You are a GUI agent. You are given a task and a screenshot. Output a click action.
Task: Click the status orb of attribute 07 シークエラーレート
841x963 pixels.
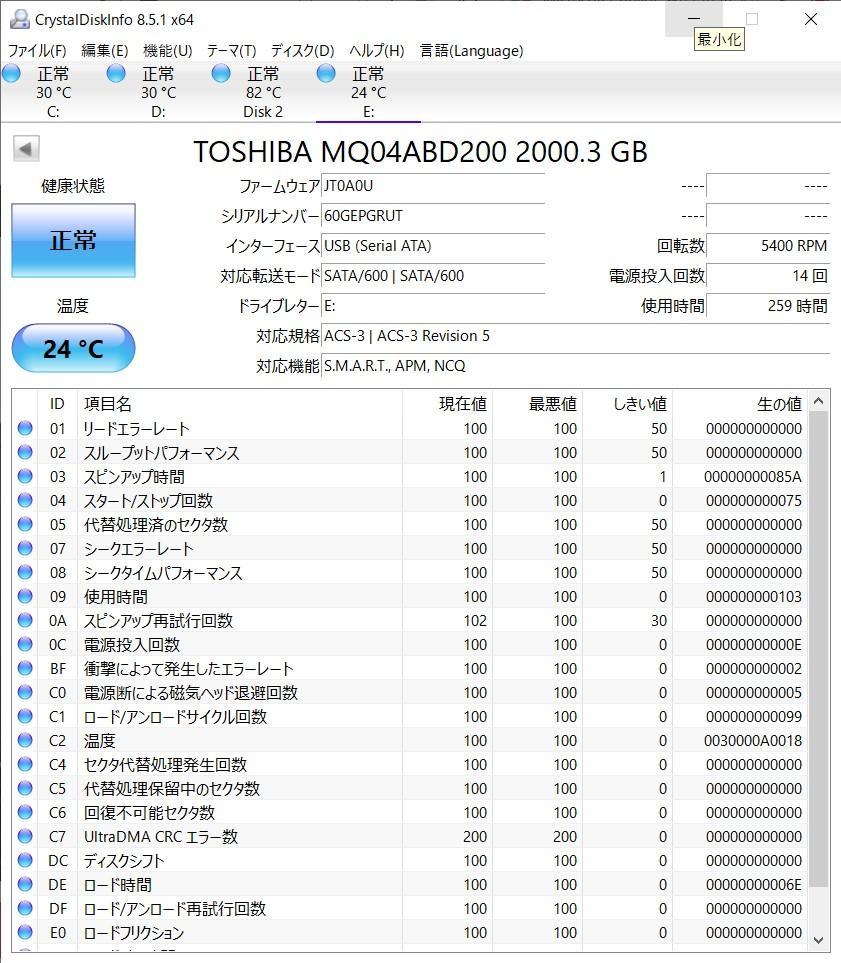pos(25,548)
